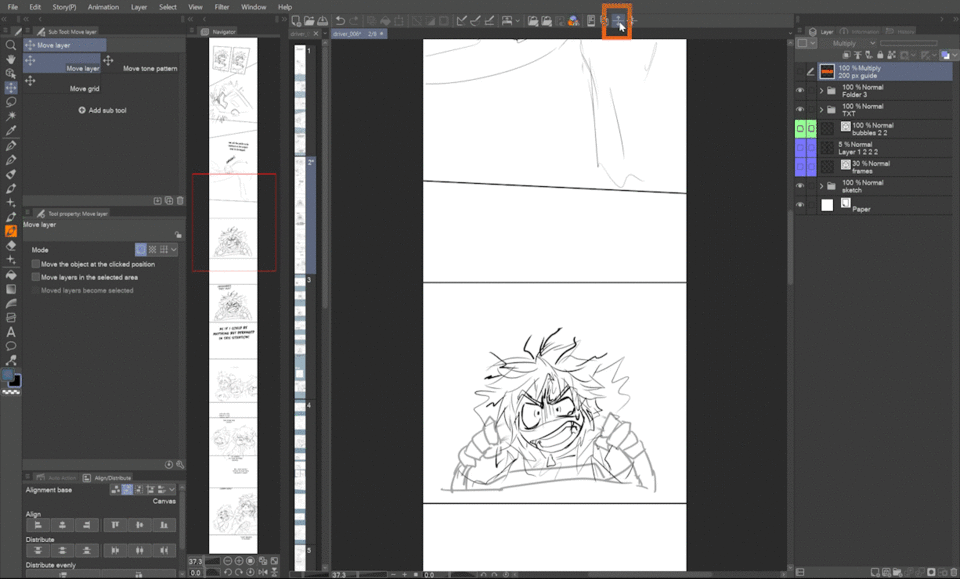
Task: Expand the Folder 3 layer folder
Action: (x=822, y=91)
